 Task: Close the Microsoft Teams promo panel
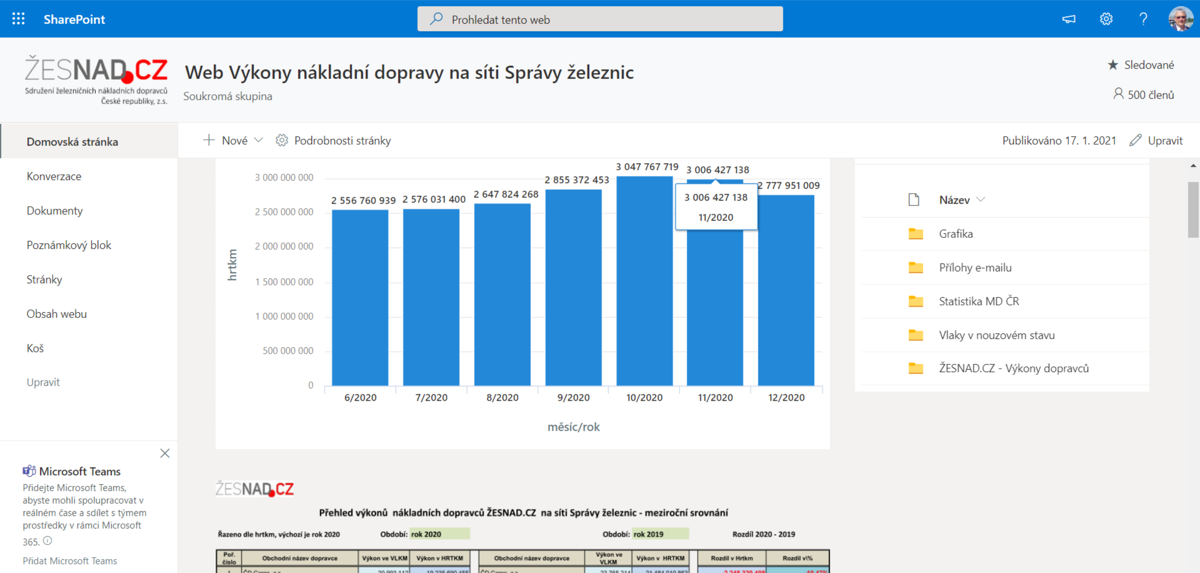click(165, 453)
